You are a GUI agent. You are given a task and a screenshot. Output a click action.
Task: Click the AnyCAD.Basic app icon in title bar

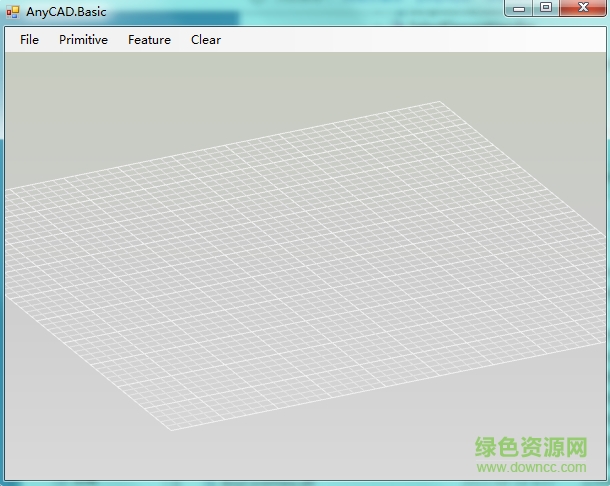click(x=12, y=11)
